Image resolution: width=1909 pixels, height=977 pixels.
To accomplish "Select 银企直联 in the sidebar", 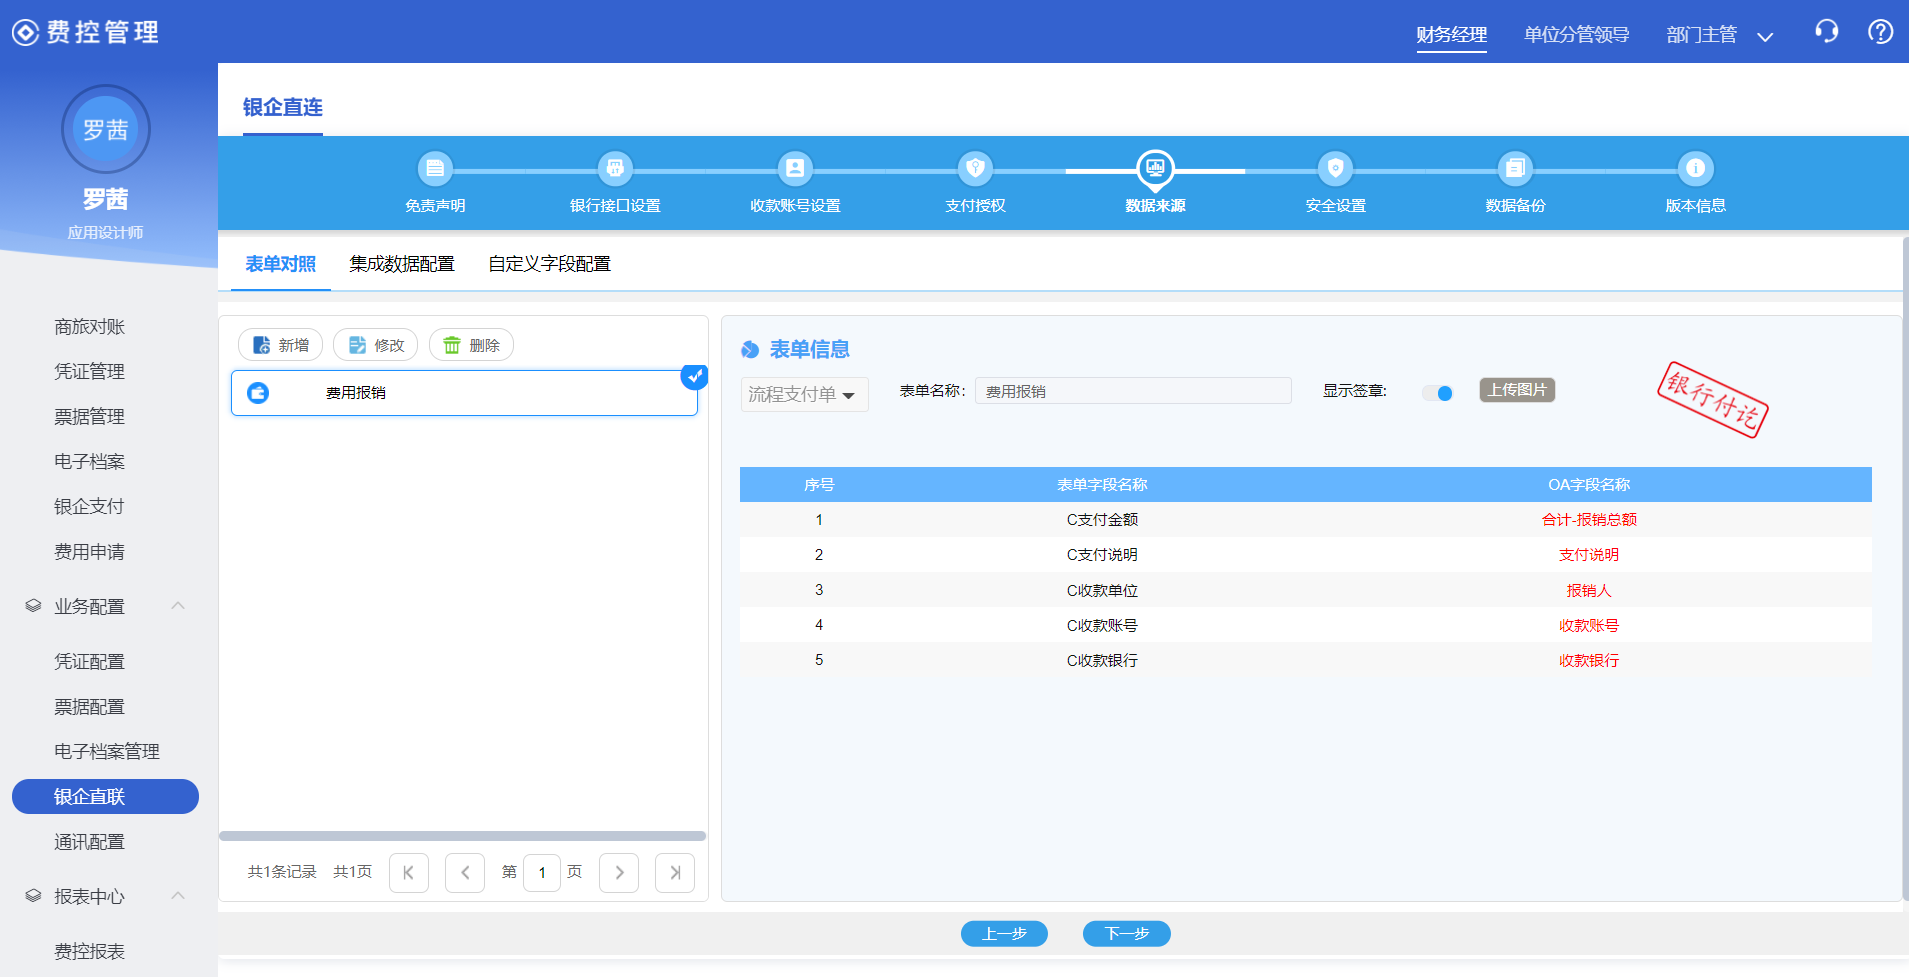I will (105, 796).
